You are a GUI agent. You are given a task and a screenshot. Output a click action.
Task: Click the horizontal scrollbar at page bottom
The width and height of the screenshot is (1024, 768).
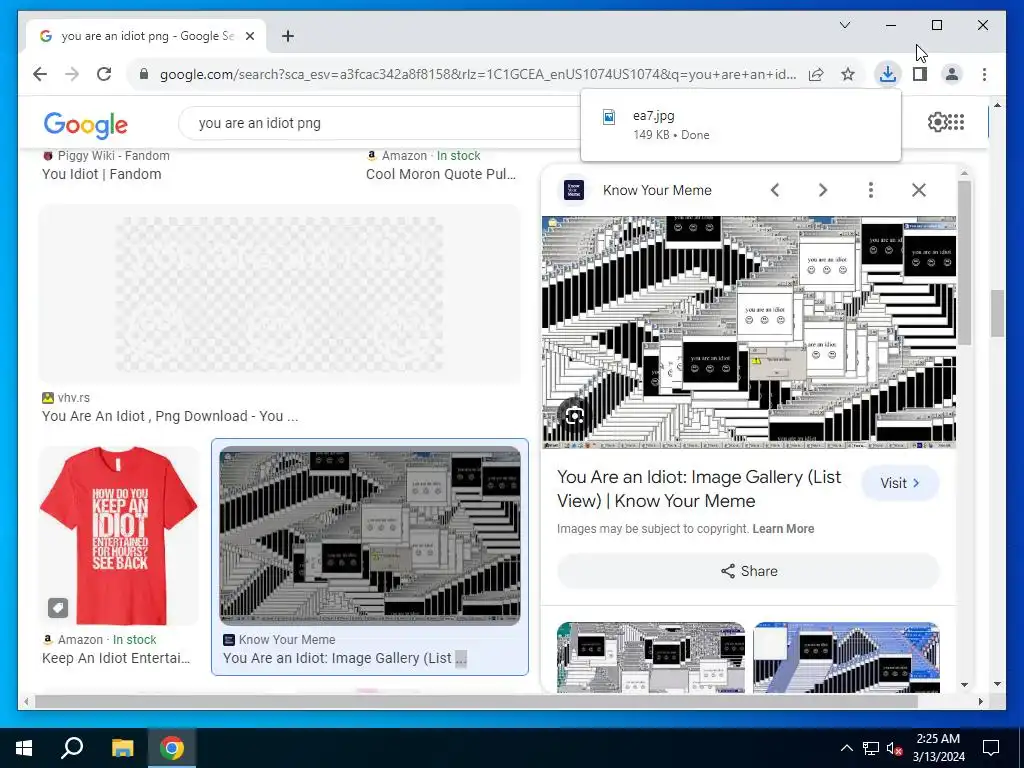click(476, 701)
